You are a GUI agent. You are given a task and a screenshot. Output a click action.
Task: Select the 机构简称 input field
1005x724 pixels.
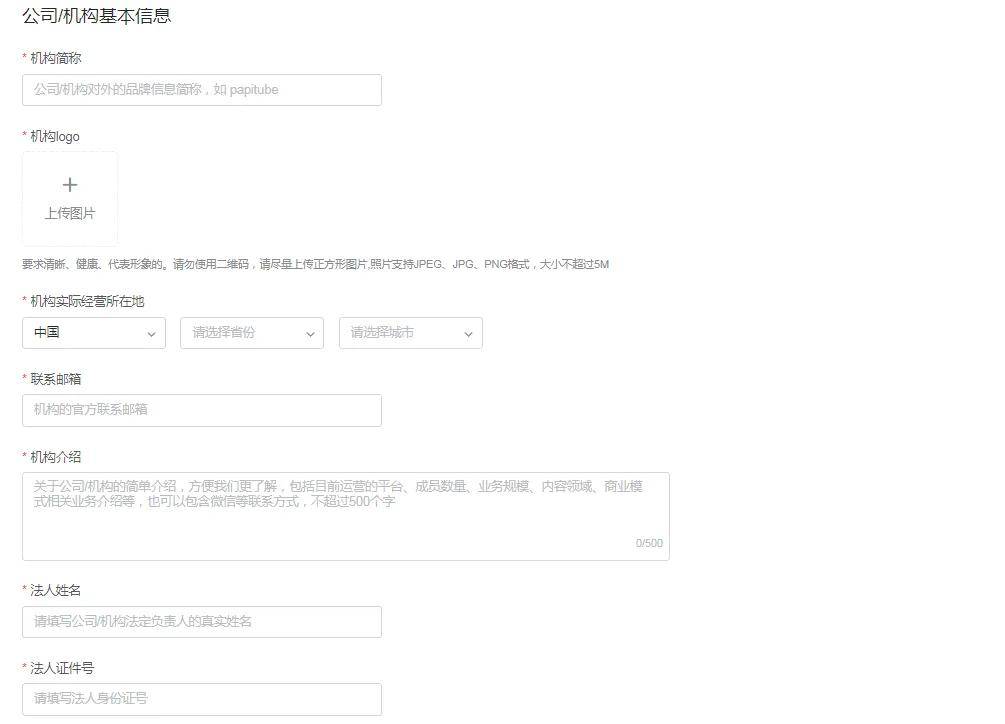point(200,90)
